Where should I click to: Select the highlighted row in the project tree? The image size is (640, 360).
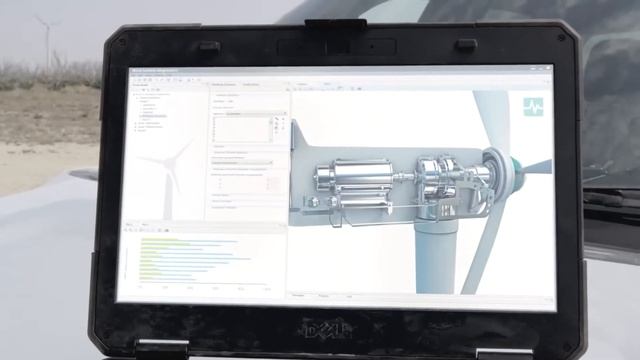153,116
